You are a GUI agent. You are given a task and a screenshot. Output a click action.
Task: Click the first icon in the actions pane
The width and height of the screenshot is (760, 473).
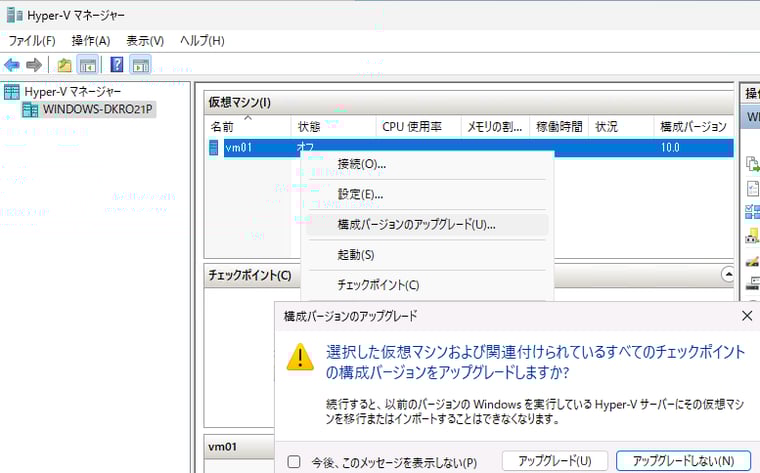753,164
